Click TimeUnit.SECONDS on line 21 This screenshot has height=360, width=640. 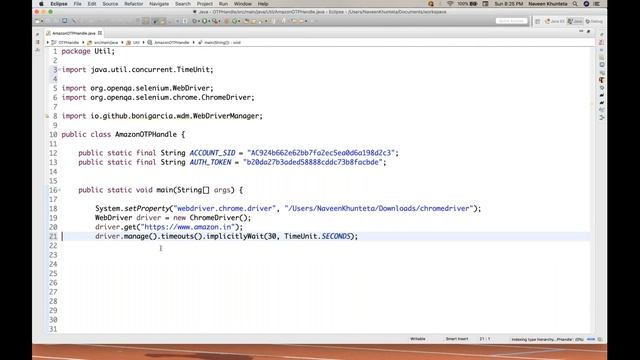[x=318, y=236]
